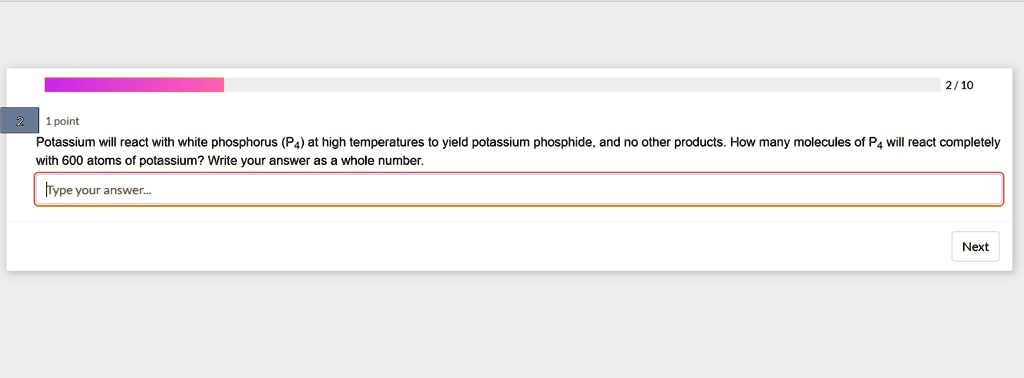Click the gray background below the question card

(512, 324)
